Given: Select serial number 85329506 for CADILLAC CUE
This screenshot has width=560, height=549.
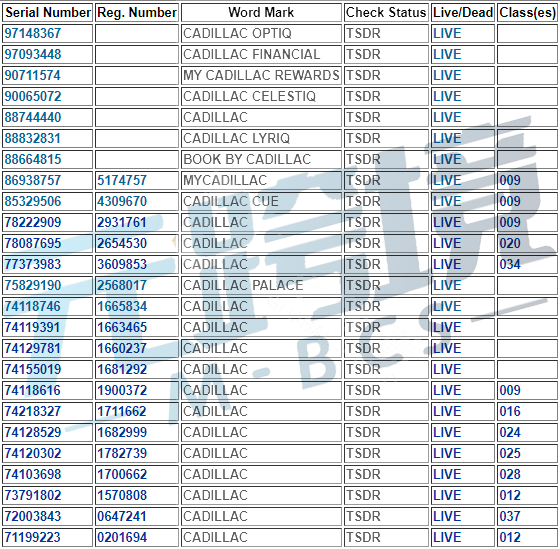Looking at the screenshot, I should (32, 201).
